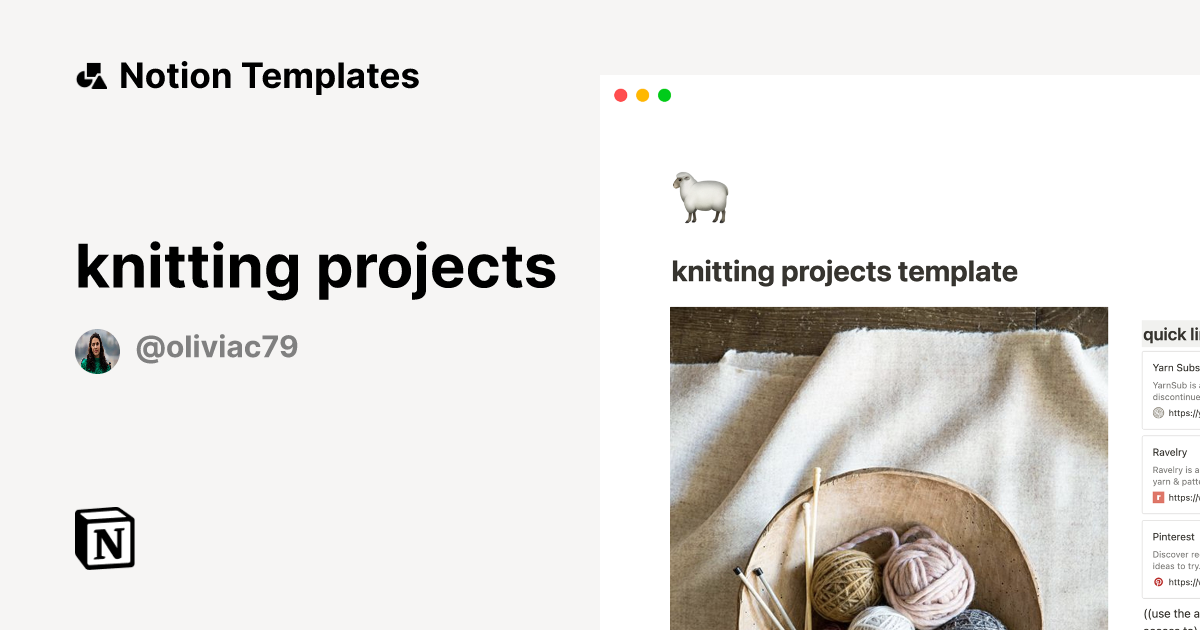Click the black Notion N logo icon
1200x630 pixels.
pos(104,539)
